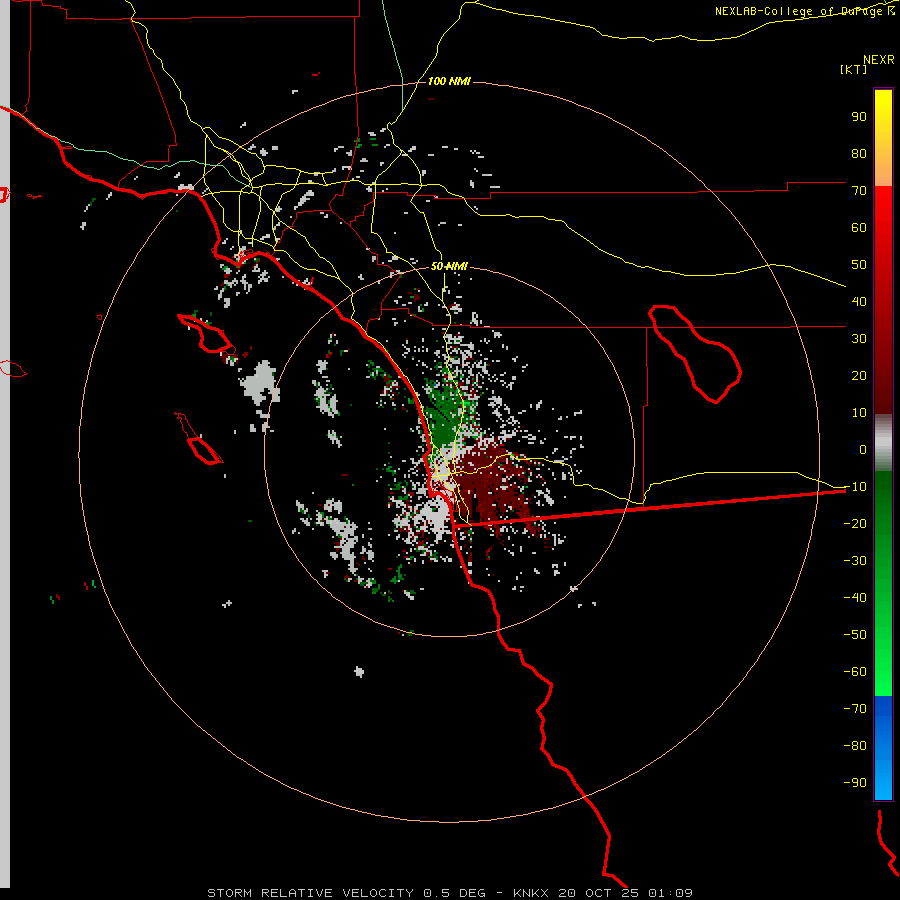Click the -60 knot label on the scale

[855, 672]
